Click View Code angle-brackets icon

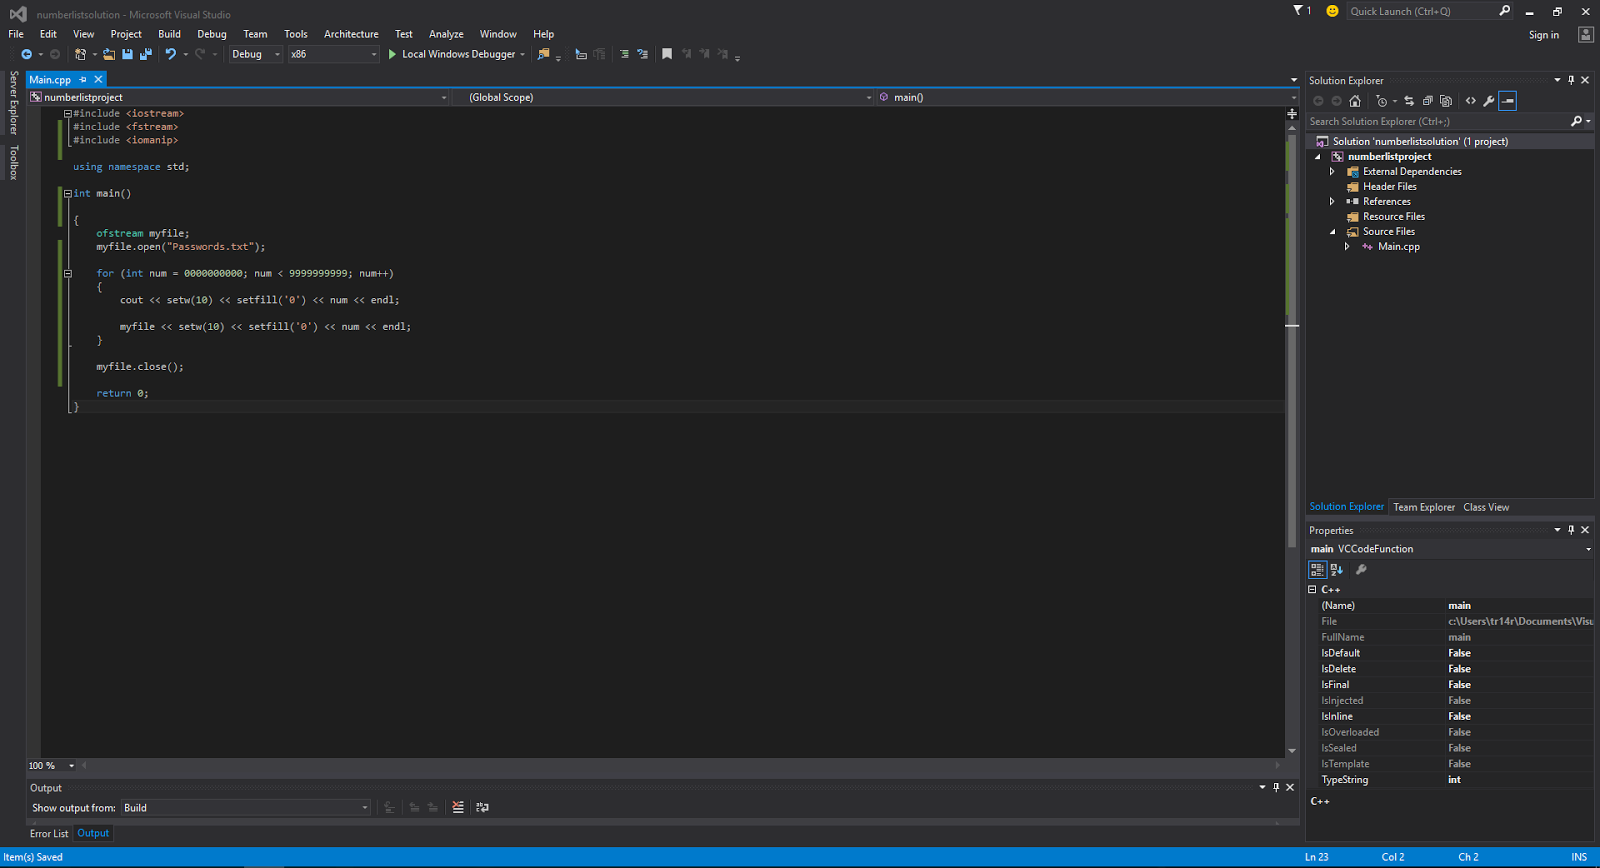click(1470, 101)
